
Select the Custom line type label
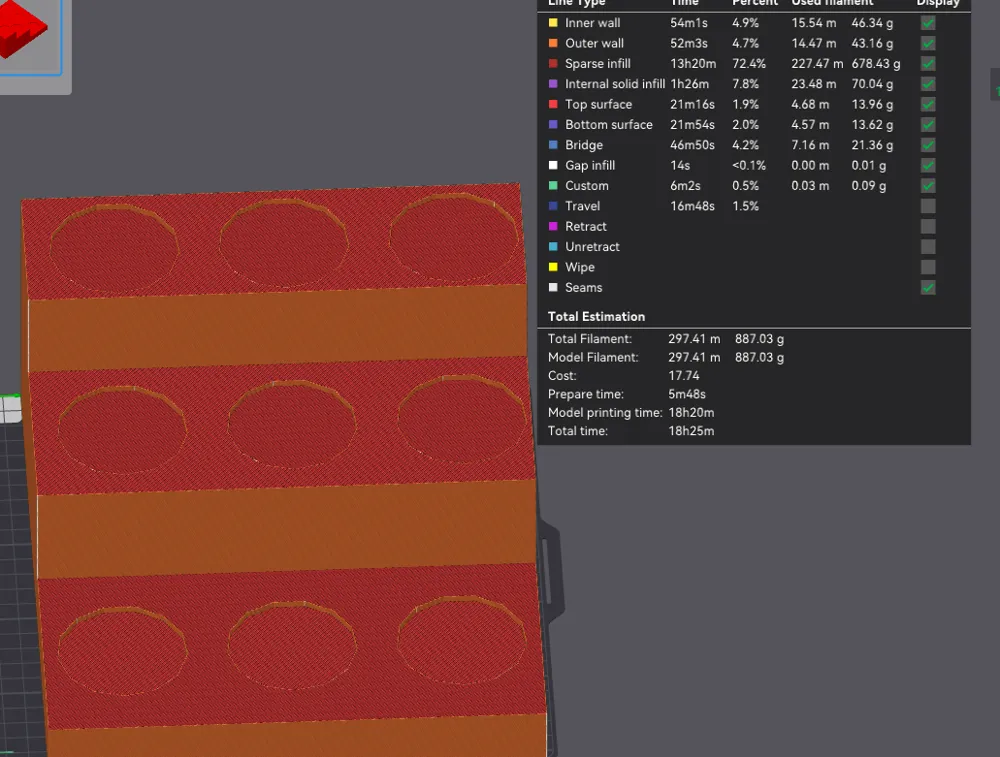(587, 186)
